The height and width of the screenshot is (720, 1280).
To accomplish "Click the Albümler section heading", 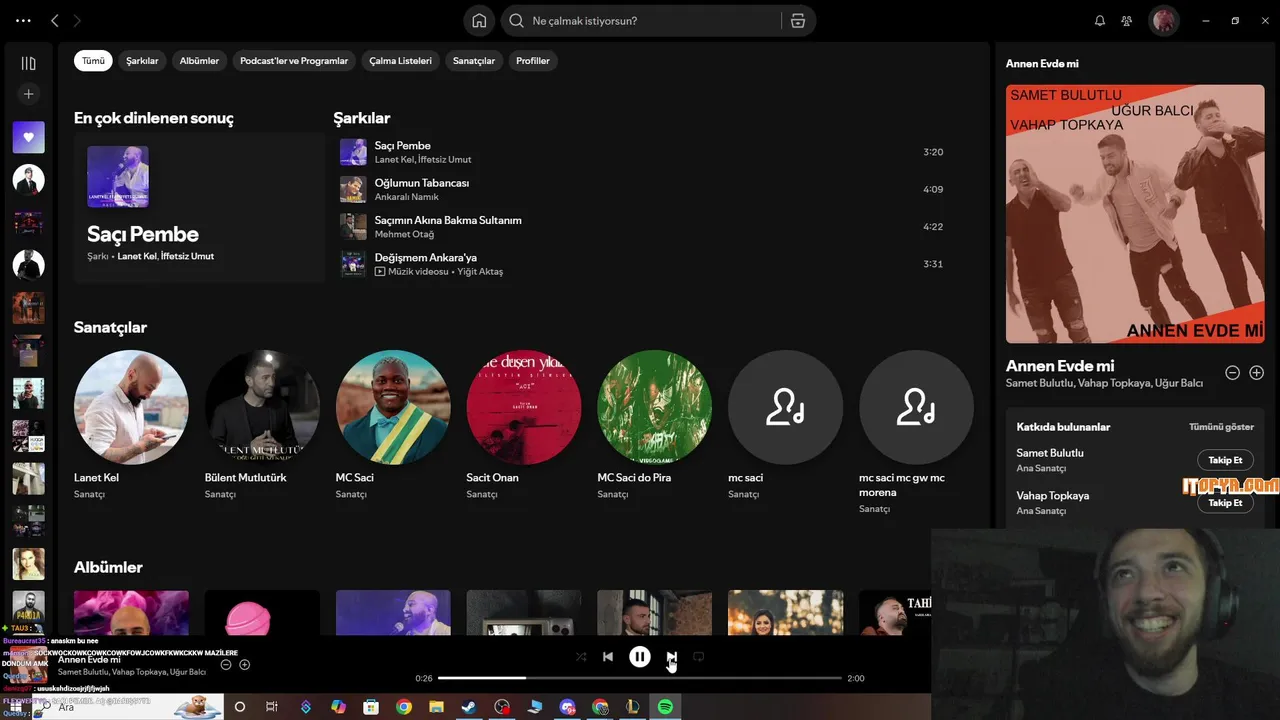I will point(108,567).
